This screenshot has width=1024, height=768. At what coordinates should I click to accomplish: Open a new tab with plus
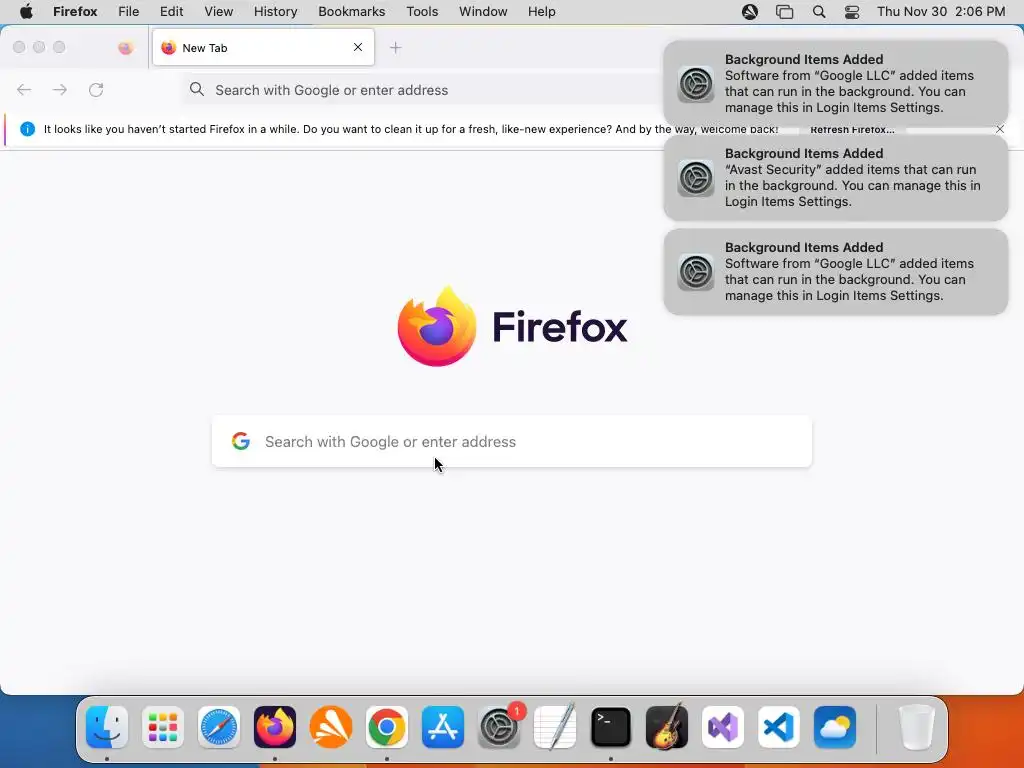[396, 48]
